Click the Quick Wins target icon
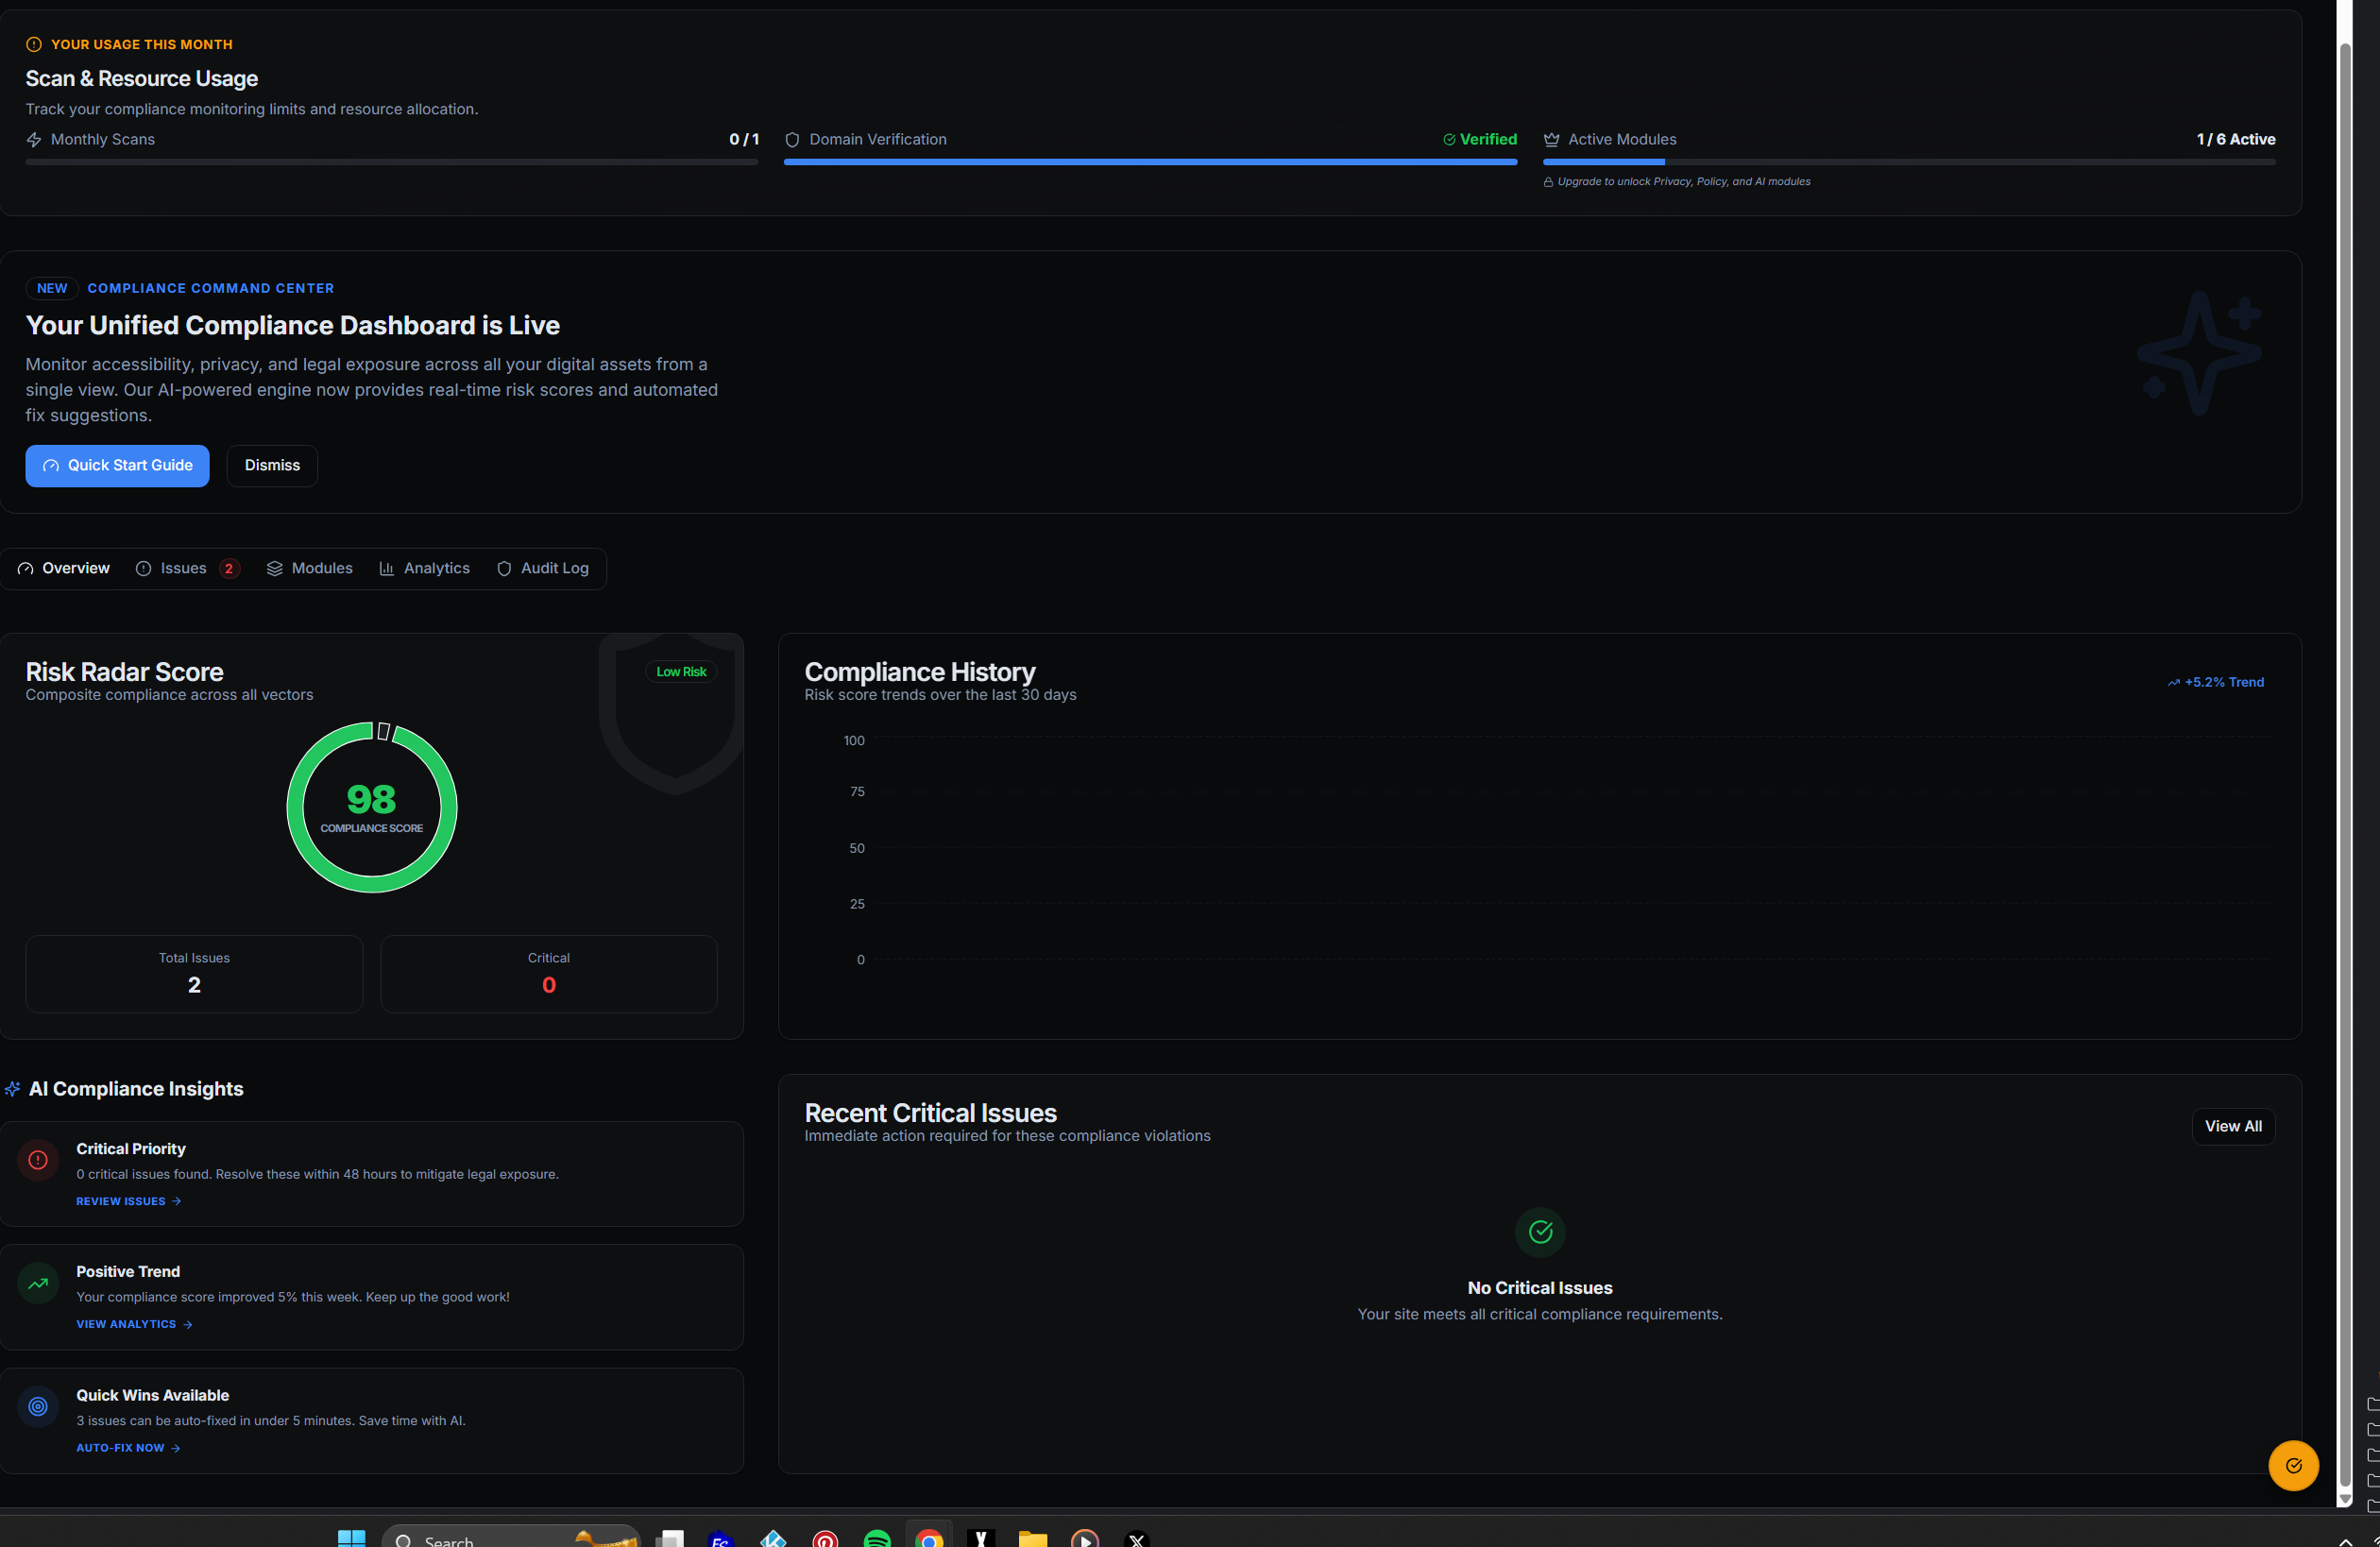The image size is (2380, 1547). click(x=38, y=1406)
